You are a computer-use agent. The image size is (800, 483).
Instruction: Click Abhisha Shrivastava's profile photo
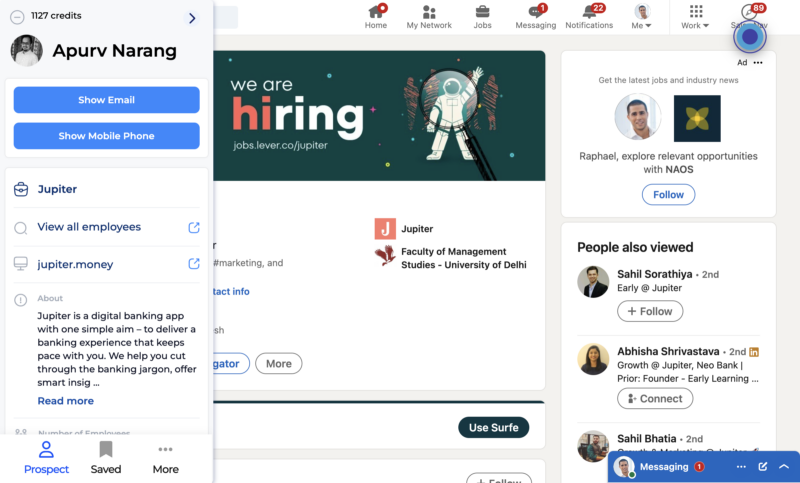click(x=593, y=359)
